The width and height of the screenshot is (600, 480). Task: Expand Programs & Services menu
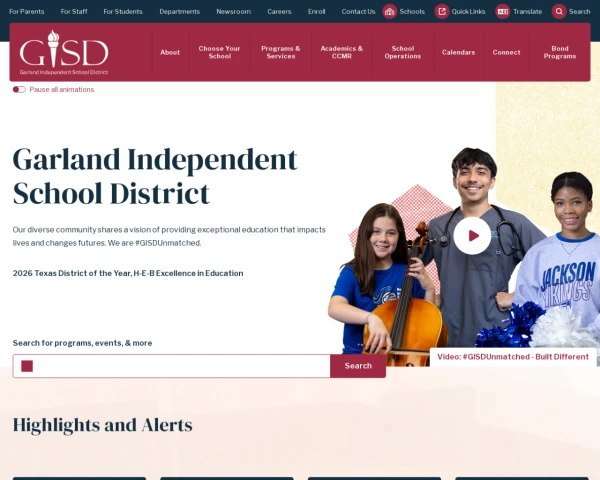click(x=281, y=52)
